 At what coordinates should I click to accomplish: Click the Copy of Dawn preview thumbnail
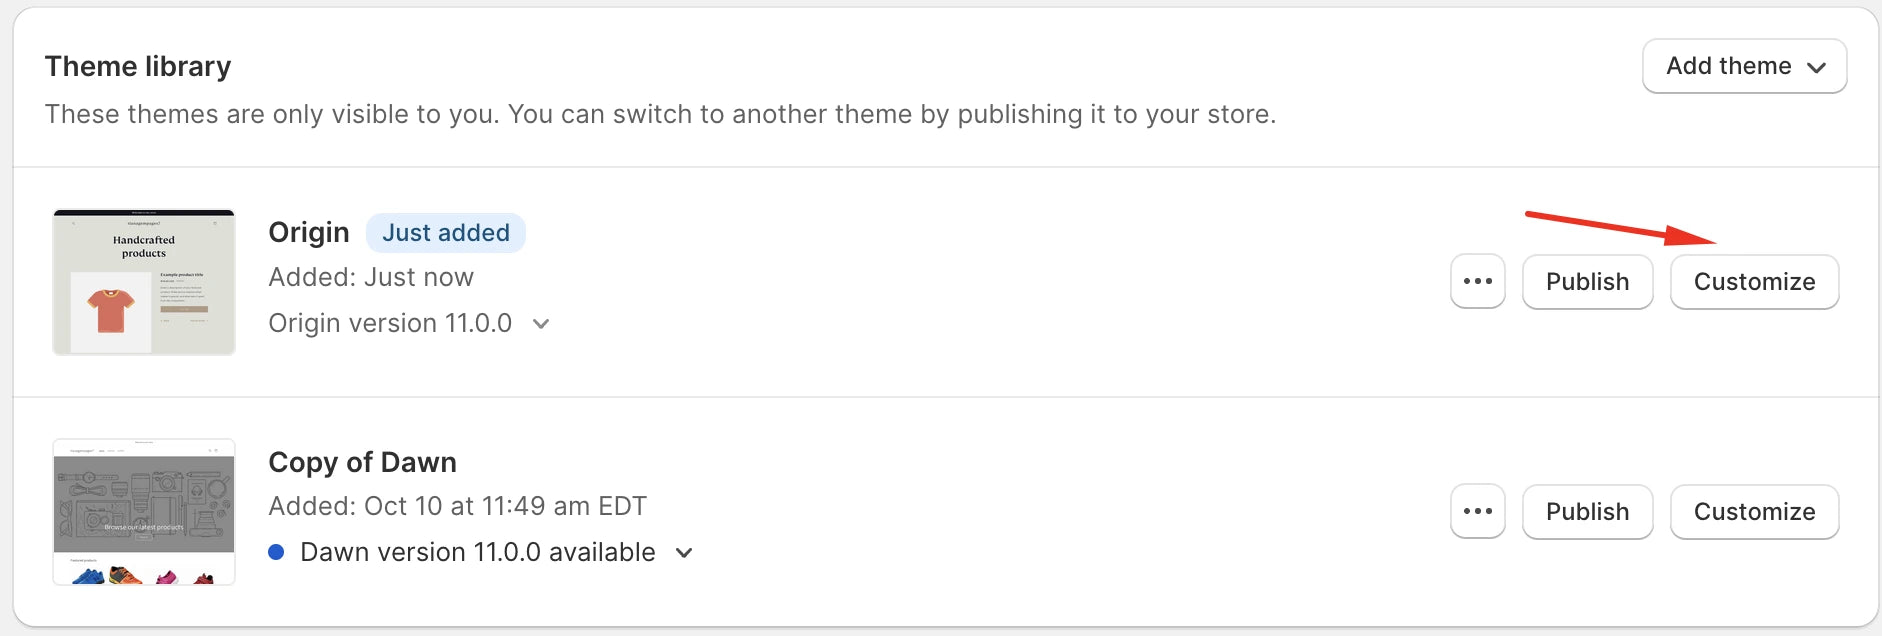tap(143, 511)
